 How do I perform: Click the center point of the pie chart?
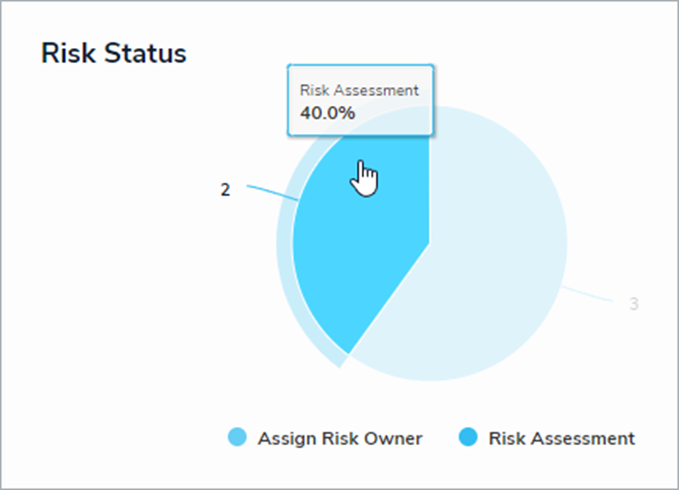coord(429,243)
